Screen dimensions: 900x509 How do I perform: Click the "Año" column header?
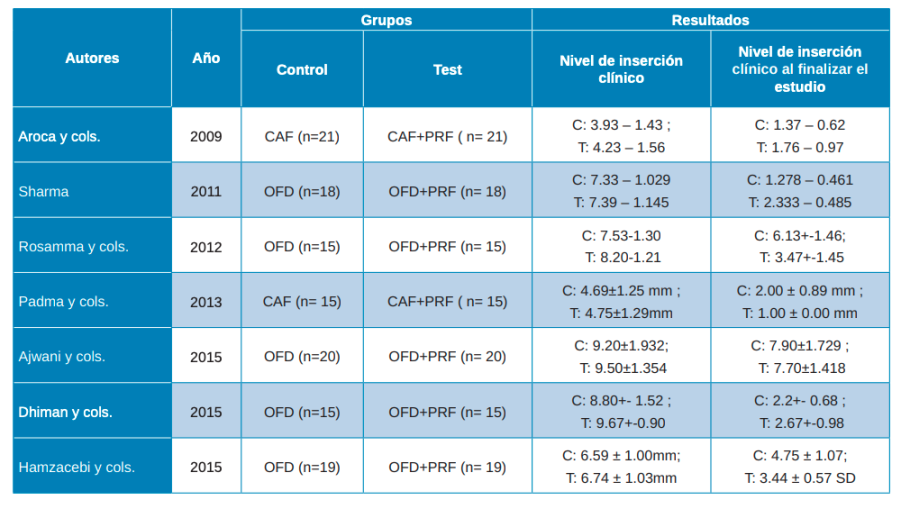click(x=206, y=58)
